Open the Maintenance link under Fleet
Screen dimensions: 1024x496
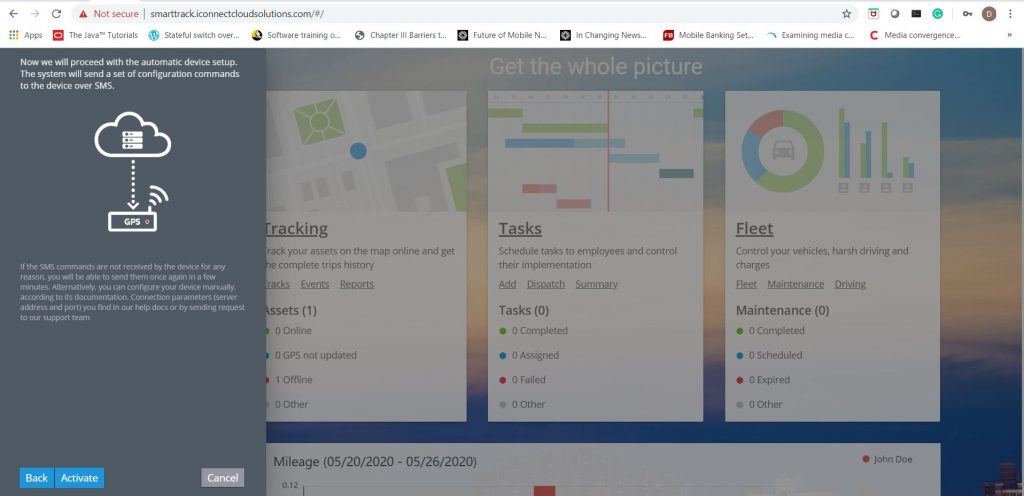pos(795,284)
